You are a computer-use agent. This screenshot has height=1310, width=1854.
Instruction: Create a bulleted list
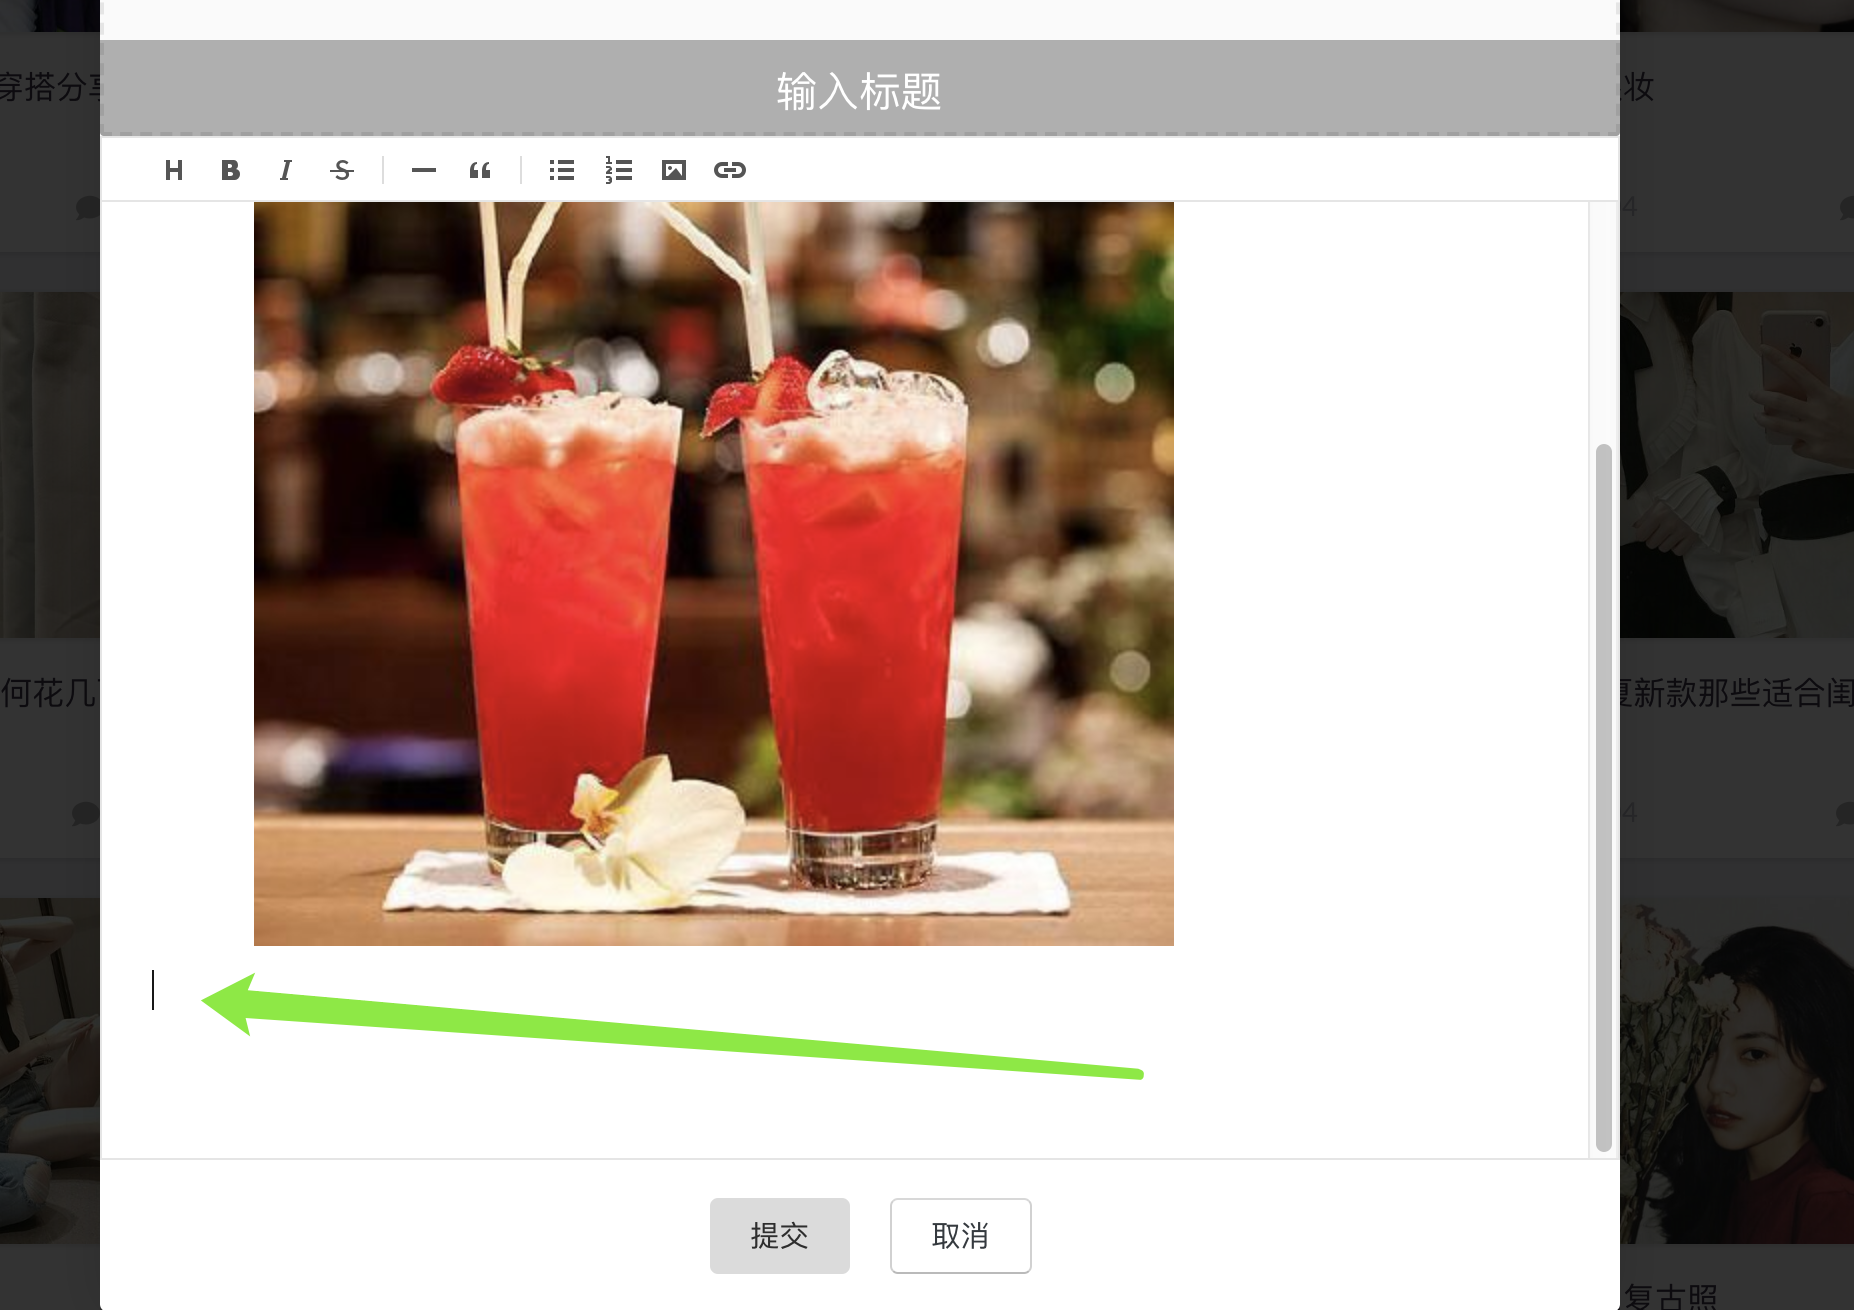tap(562, 170)
